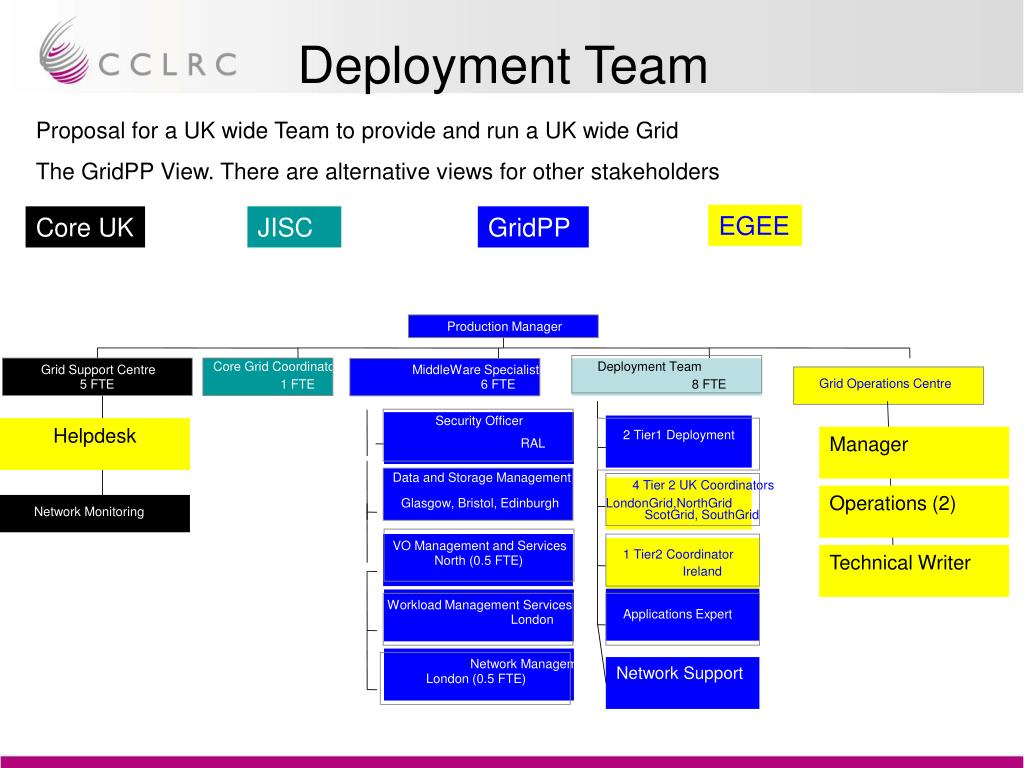
Task: Select the Deployment Team slide title
Action: pyautogui.click(x=503, y=65)
